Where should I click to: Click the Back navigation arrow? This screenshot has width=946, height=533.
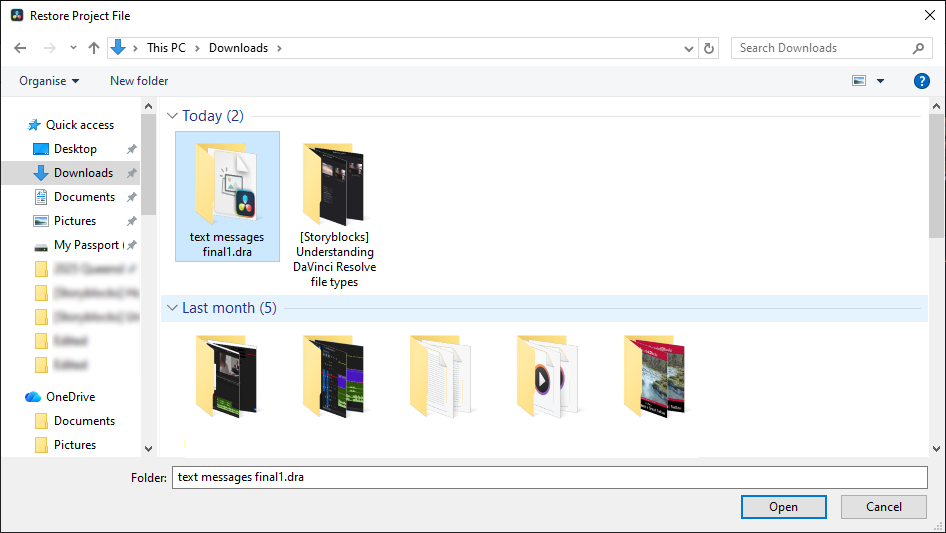[20, 48]
